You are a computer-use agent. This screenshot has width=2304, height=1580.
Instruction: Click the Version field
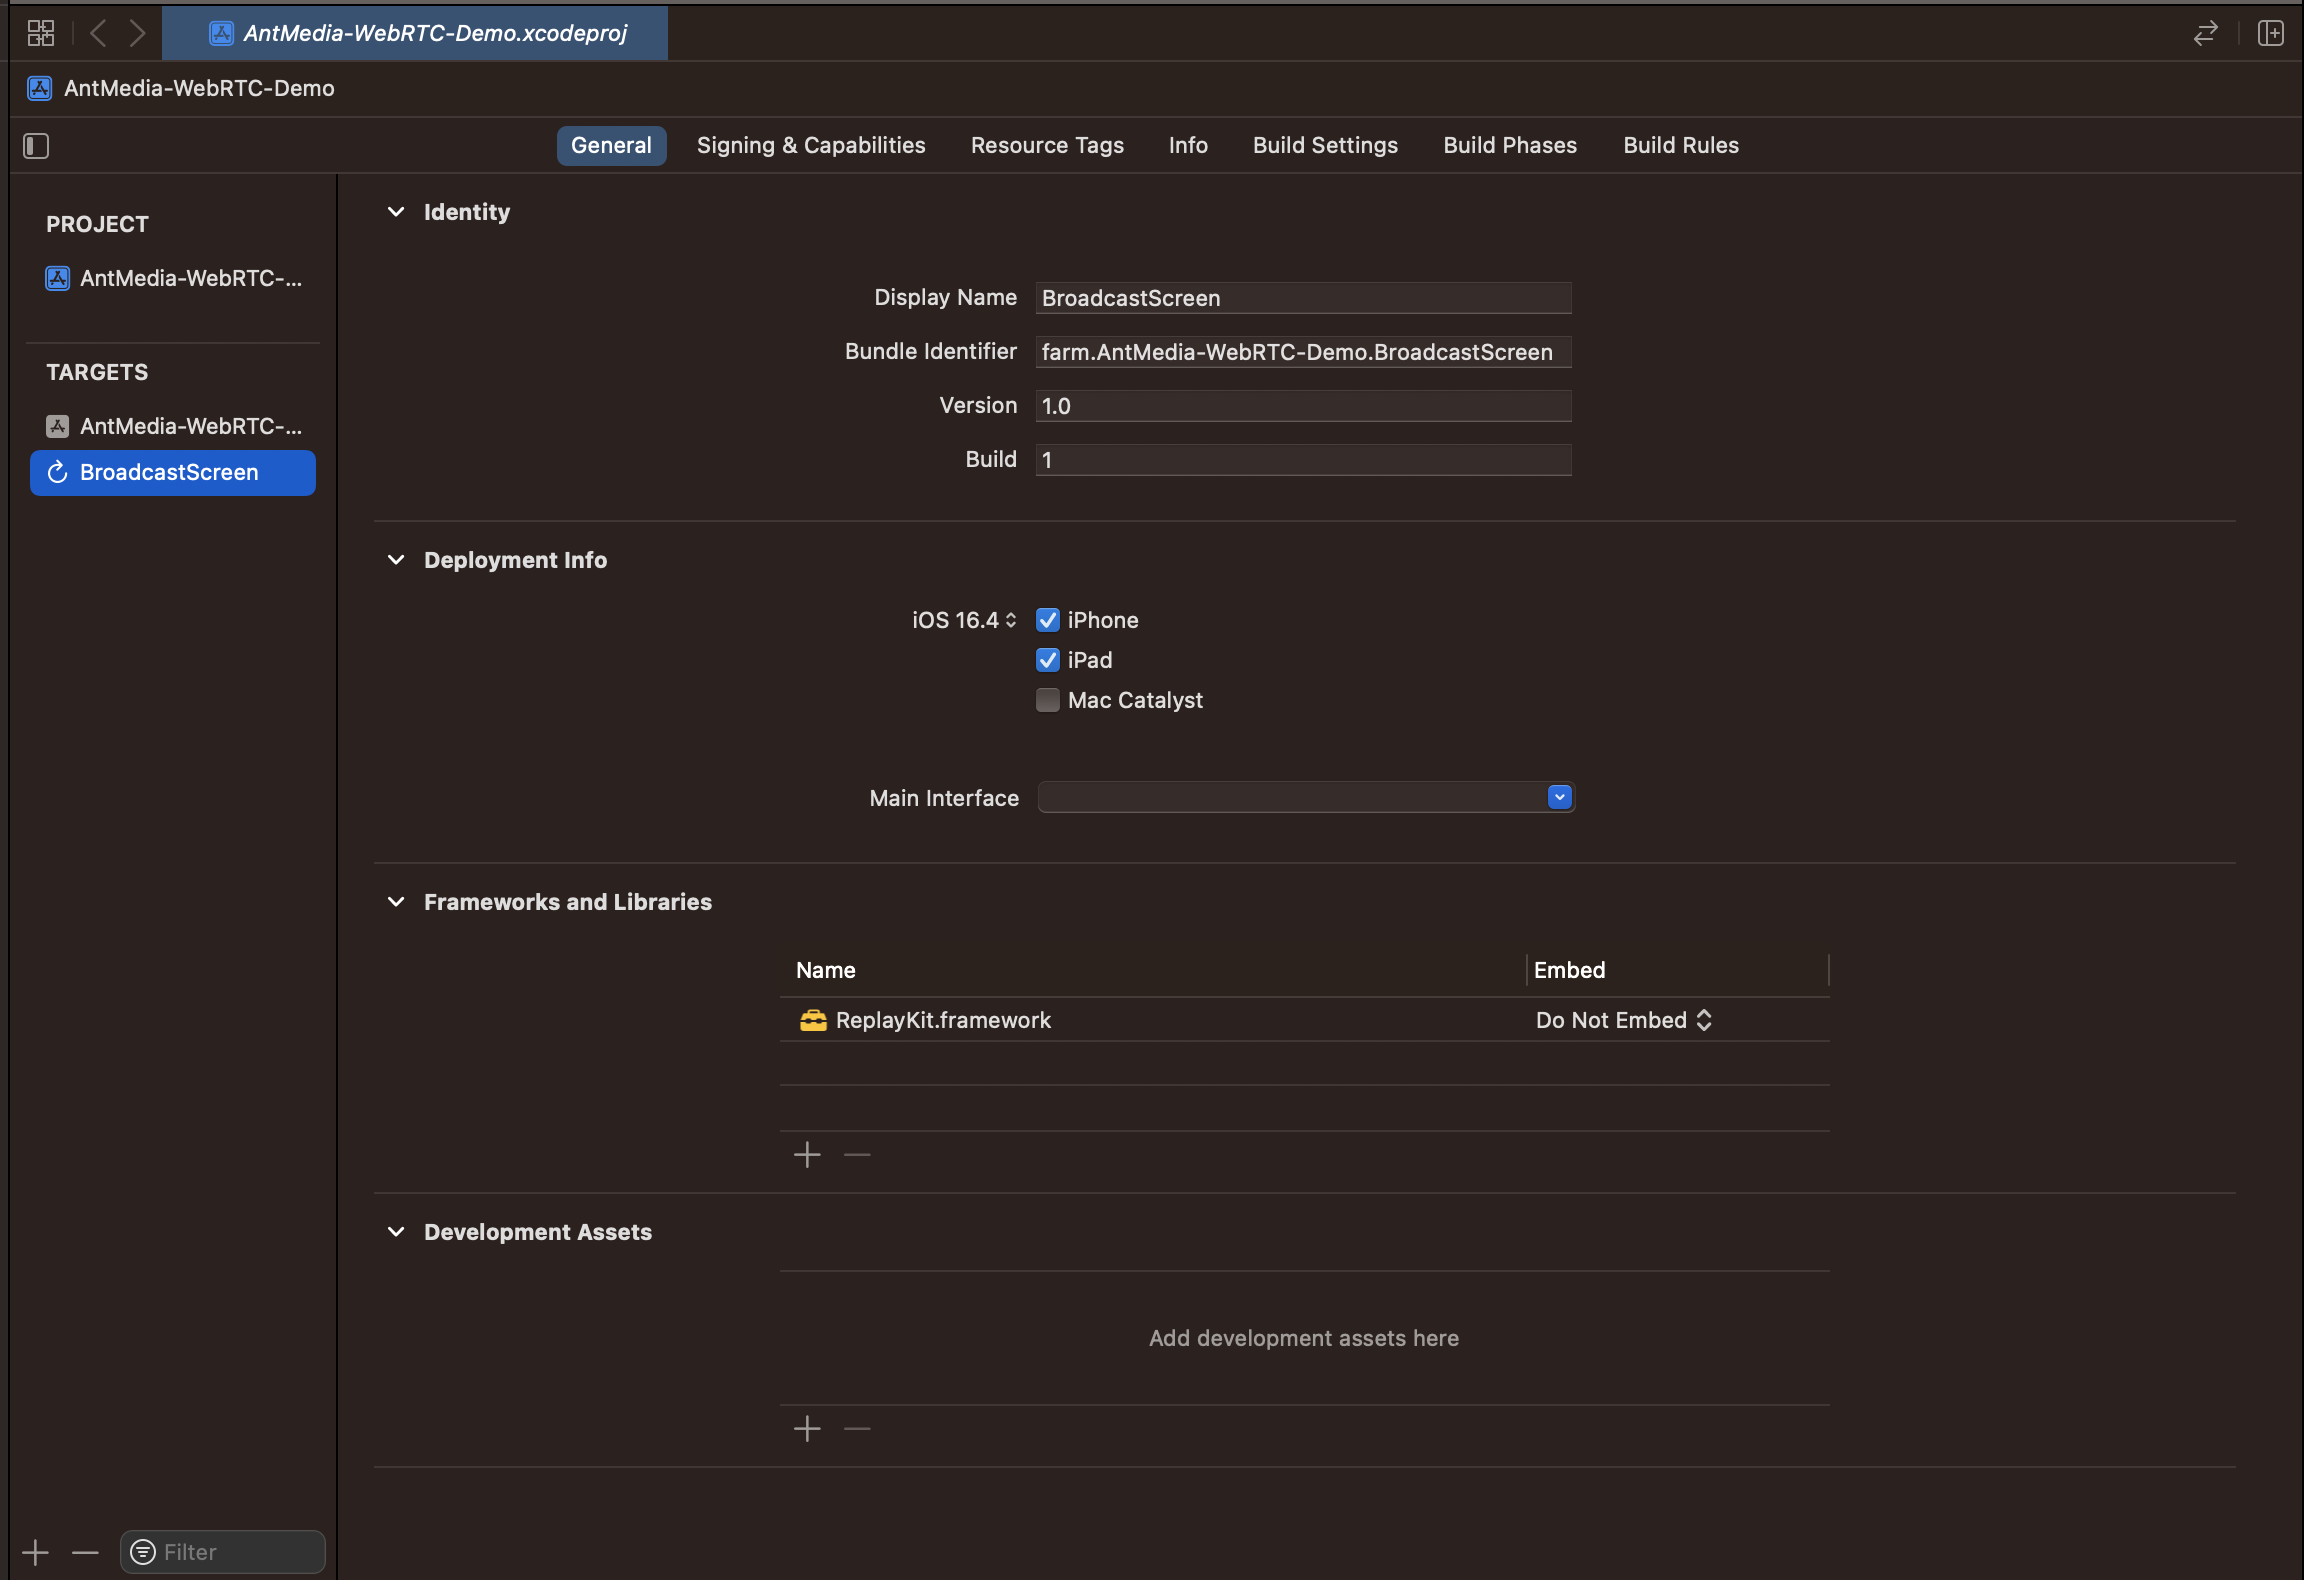click(x=1304, y=406)
